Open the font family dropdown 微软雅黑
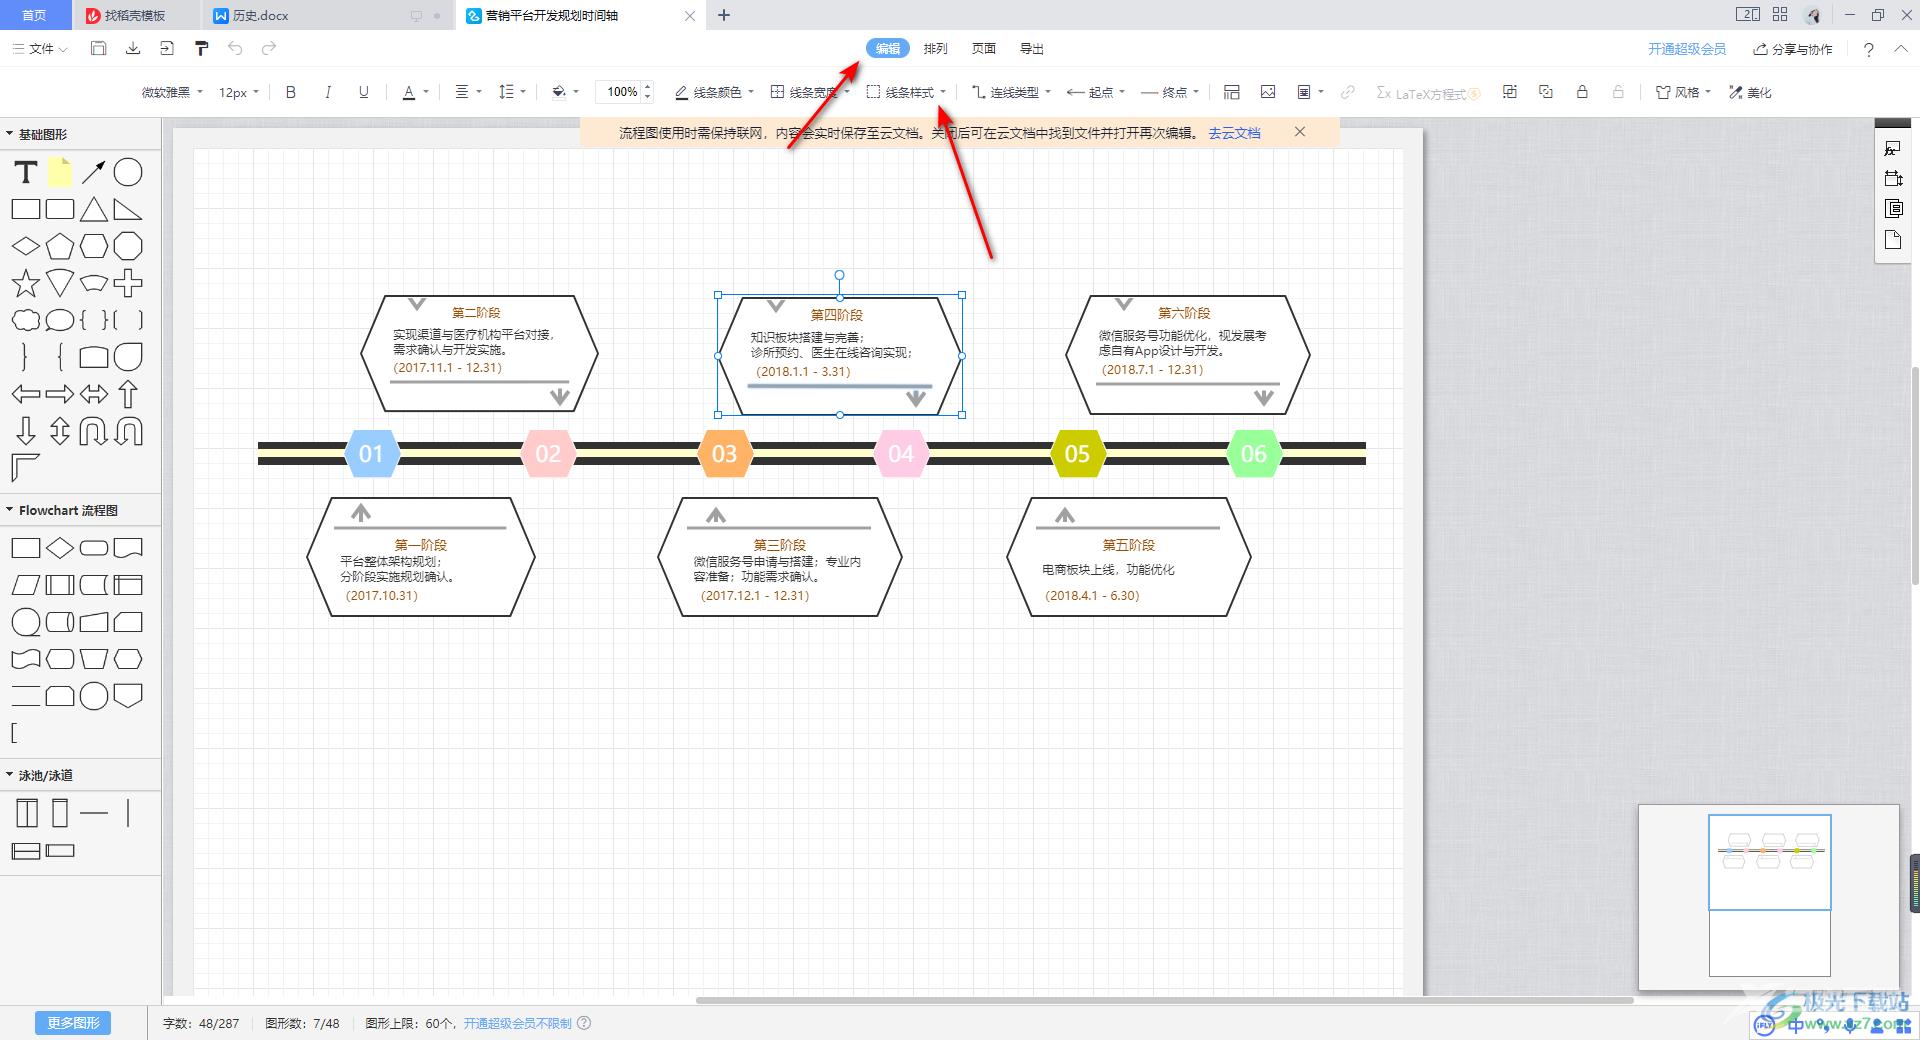The width and height of the screenshot is (1920, 1040). tap(172, 92)
